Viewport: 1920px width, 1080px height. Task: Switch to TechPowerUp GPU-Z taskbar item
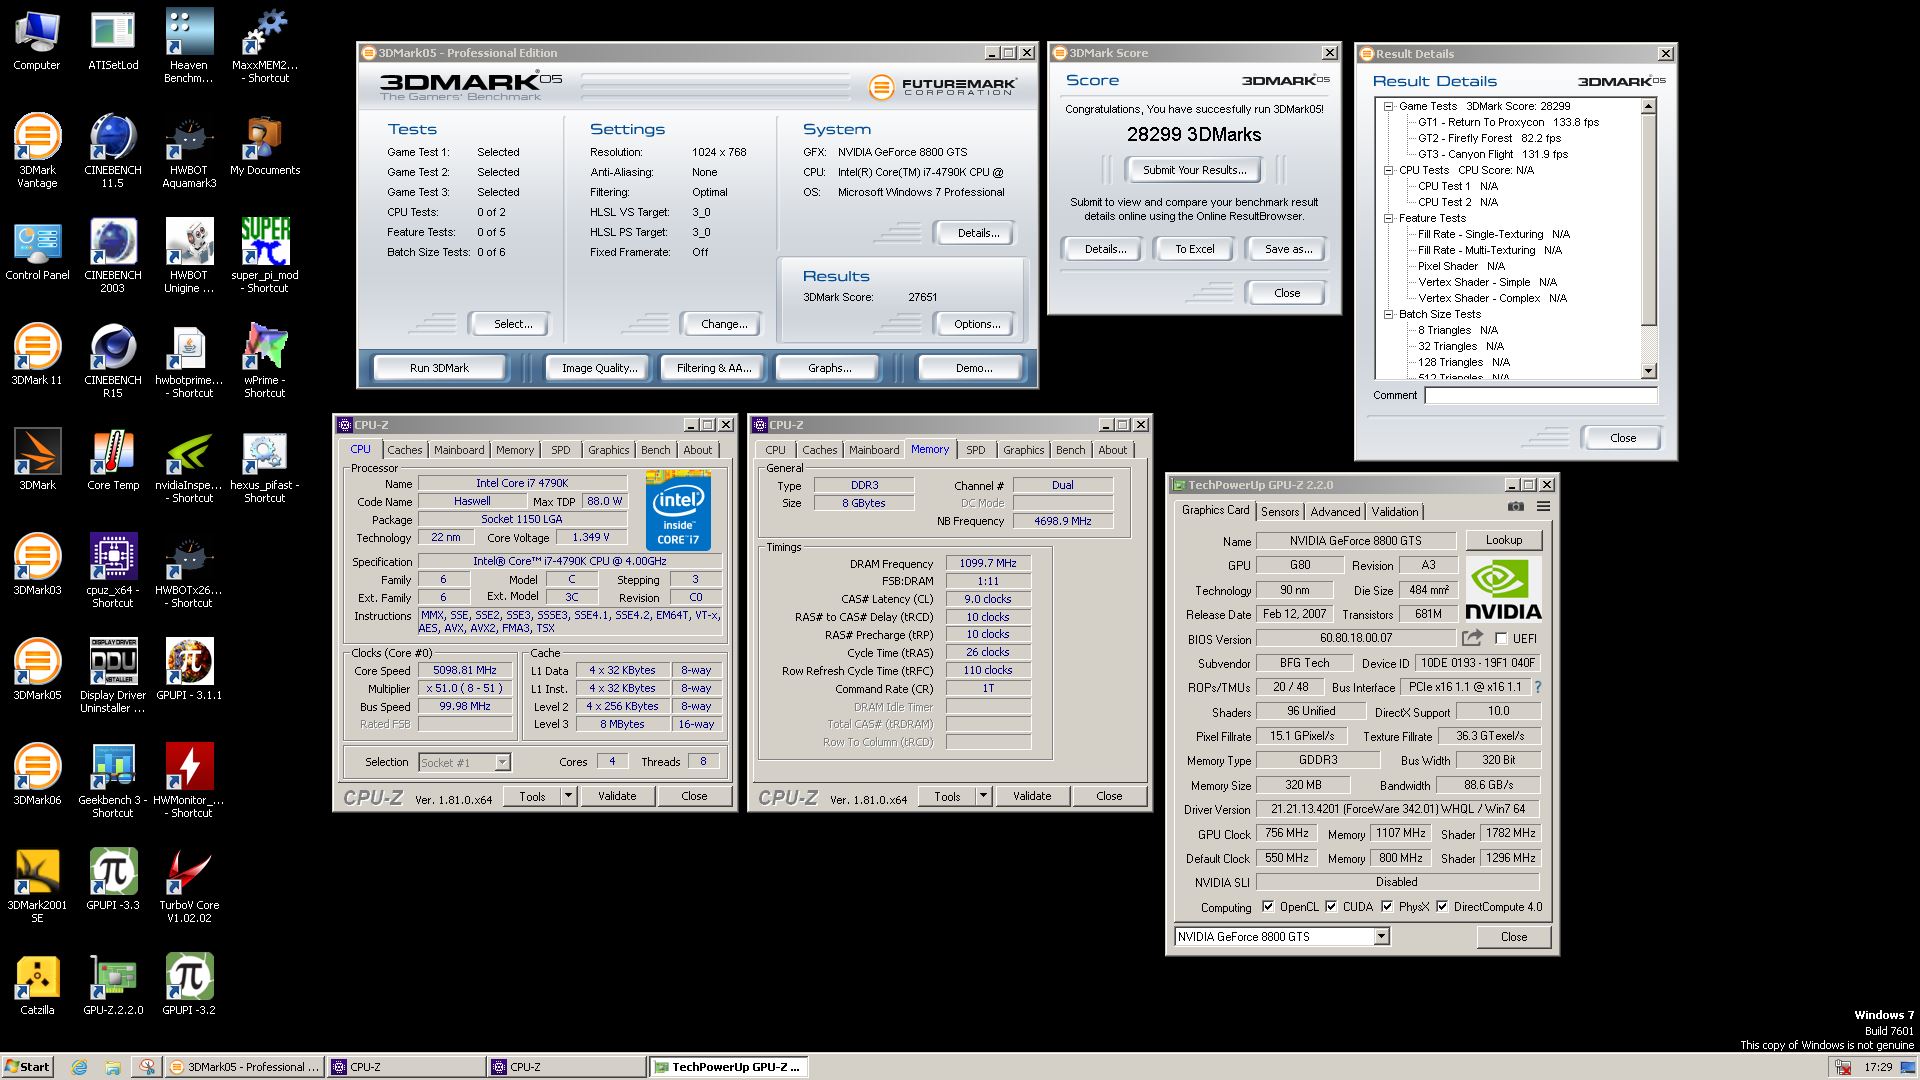pyautogui.click(x=728, y=1067)
